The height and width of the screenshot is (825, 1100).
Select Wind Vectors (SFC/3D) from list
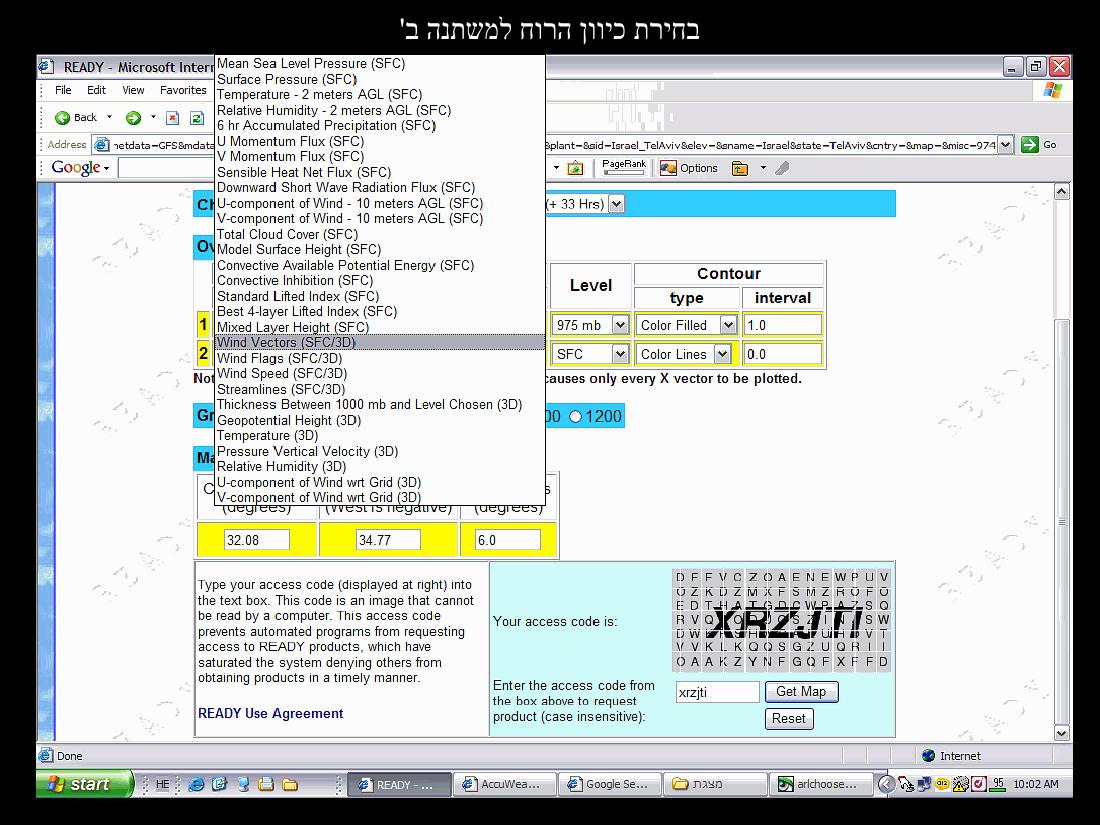click(380, 342)
